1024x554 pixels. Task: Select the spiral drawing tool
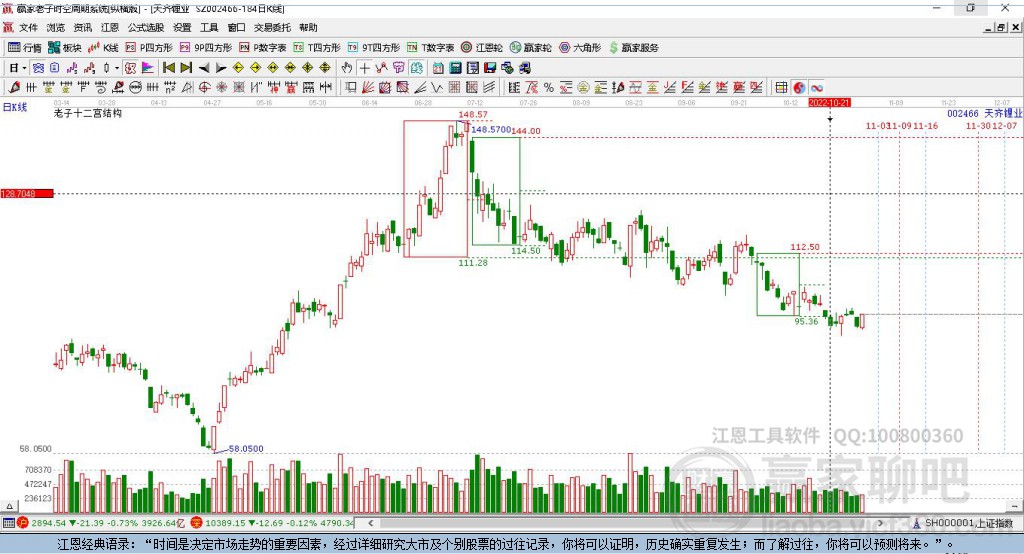pos(101,88)
